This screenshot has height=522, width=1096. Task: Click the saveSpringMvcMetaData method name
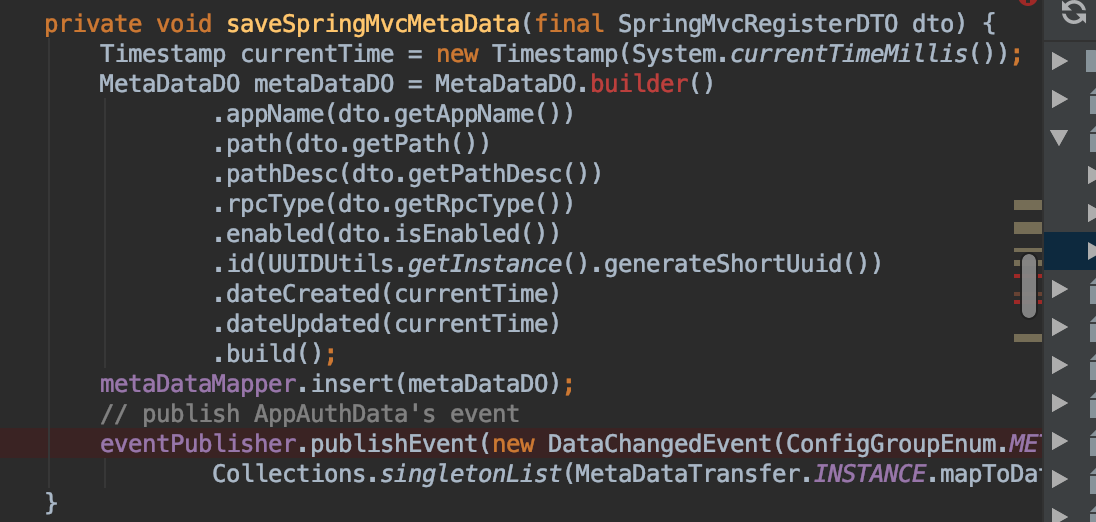tap(373, 24)
